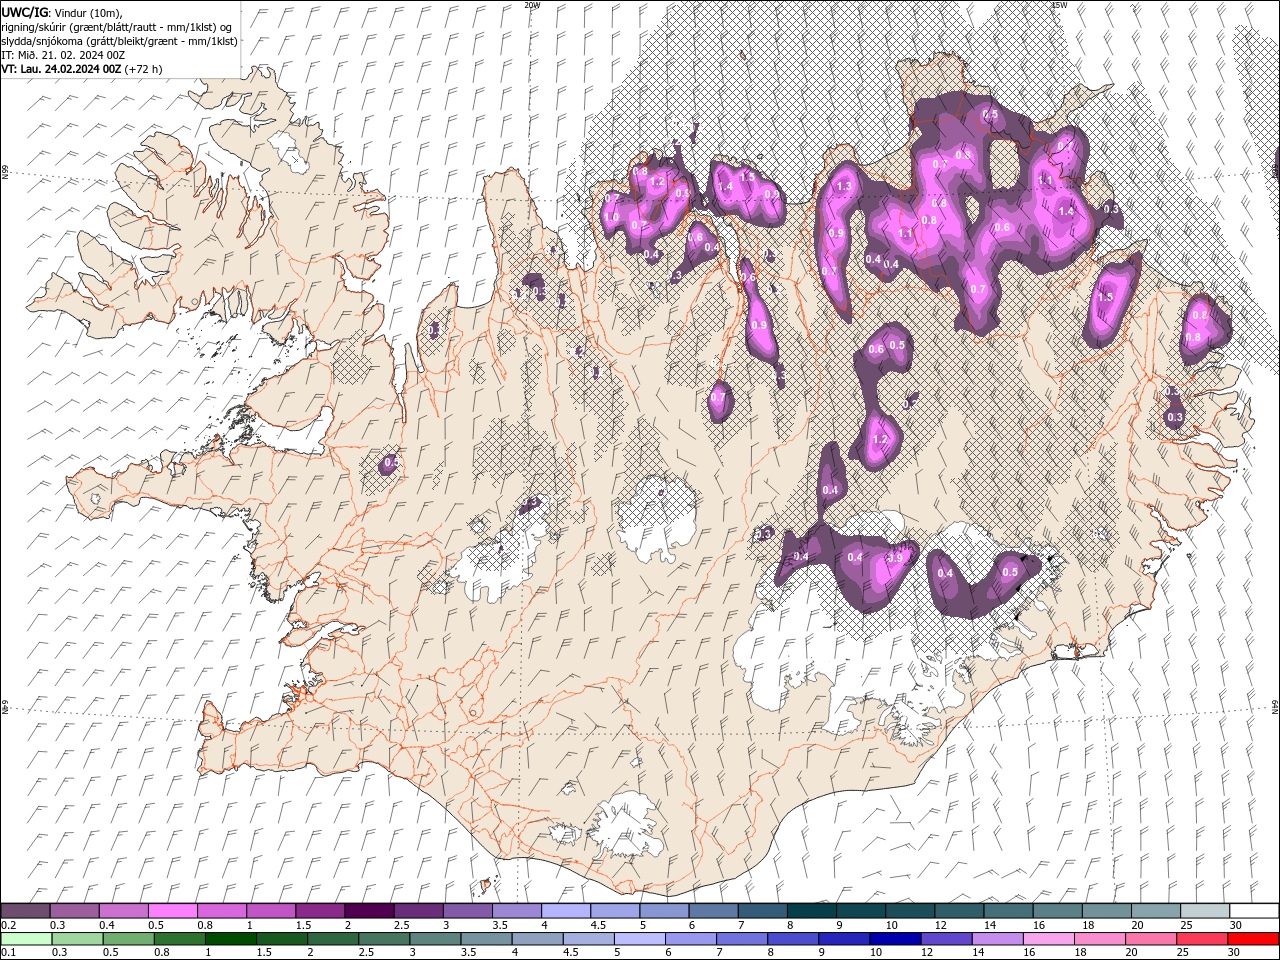Choose the 2 swatch in lower legend row
Viewport: 1280px width, 960px height.
pos(333,938)
